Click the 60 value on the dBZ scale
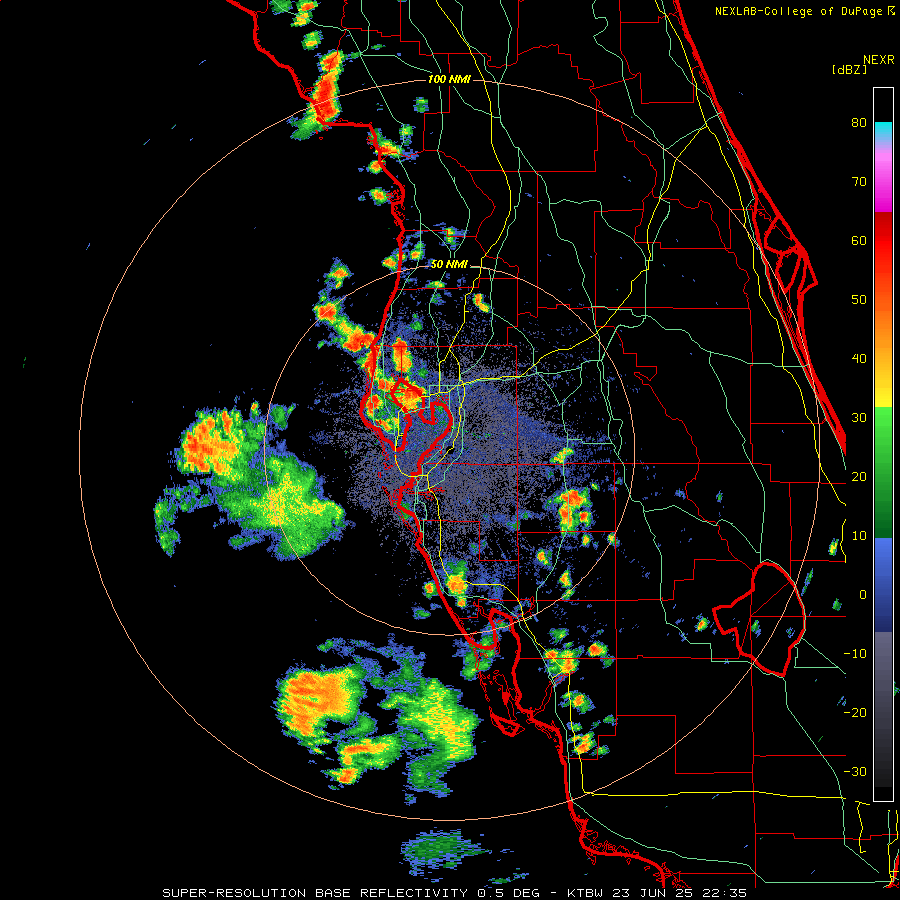900x900 pixels. pos(859,240)
